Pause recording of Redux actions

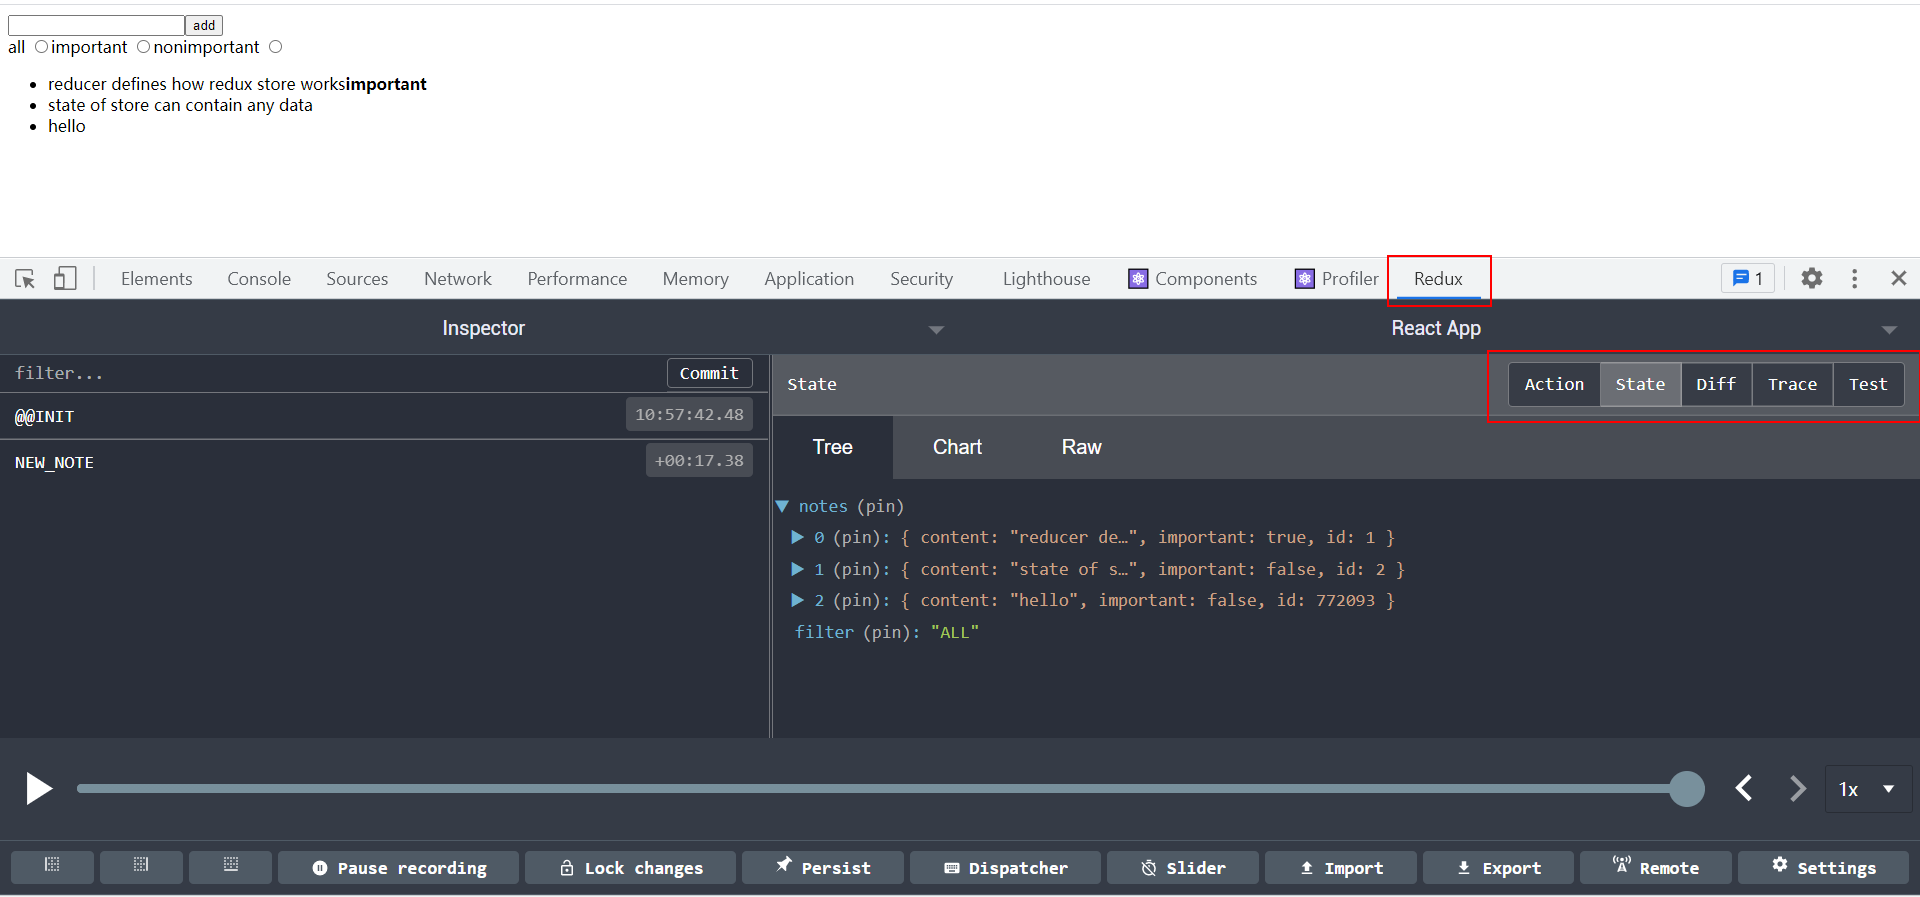[x=398, y=867]
